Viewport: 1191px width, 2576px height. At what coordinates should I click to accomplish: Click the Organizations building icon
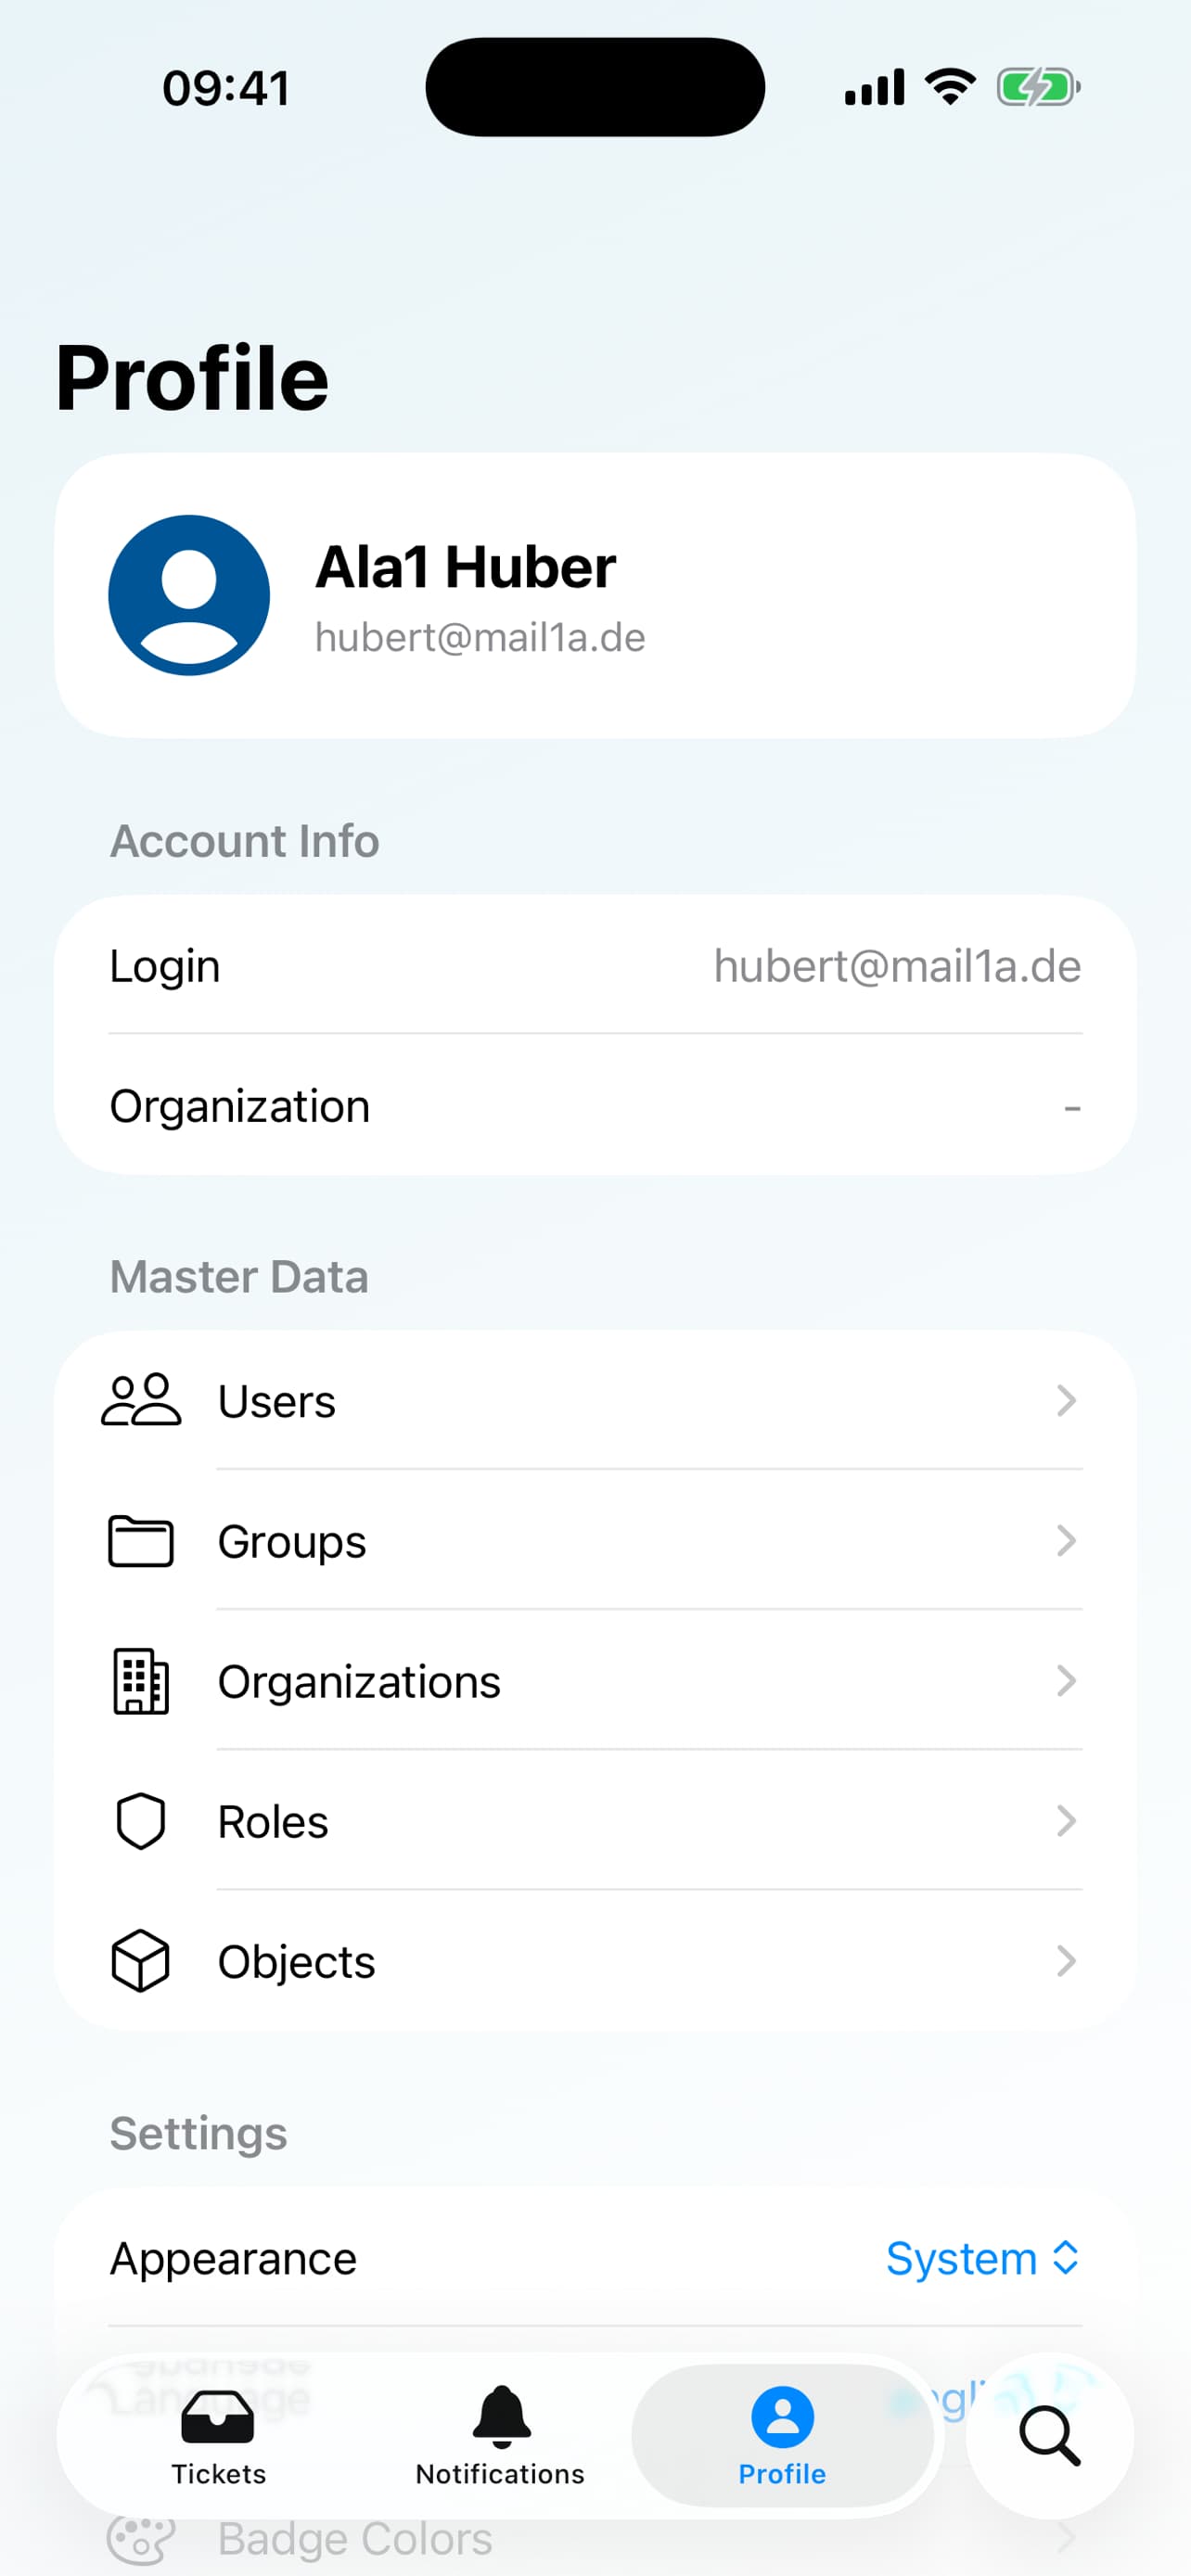[141, 1681]
